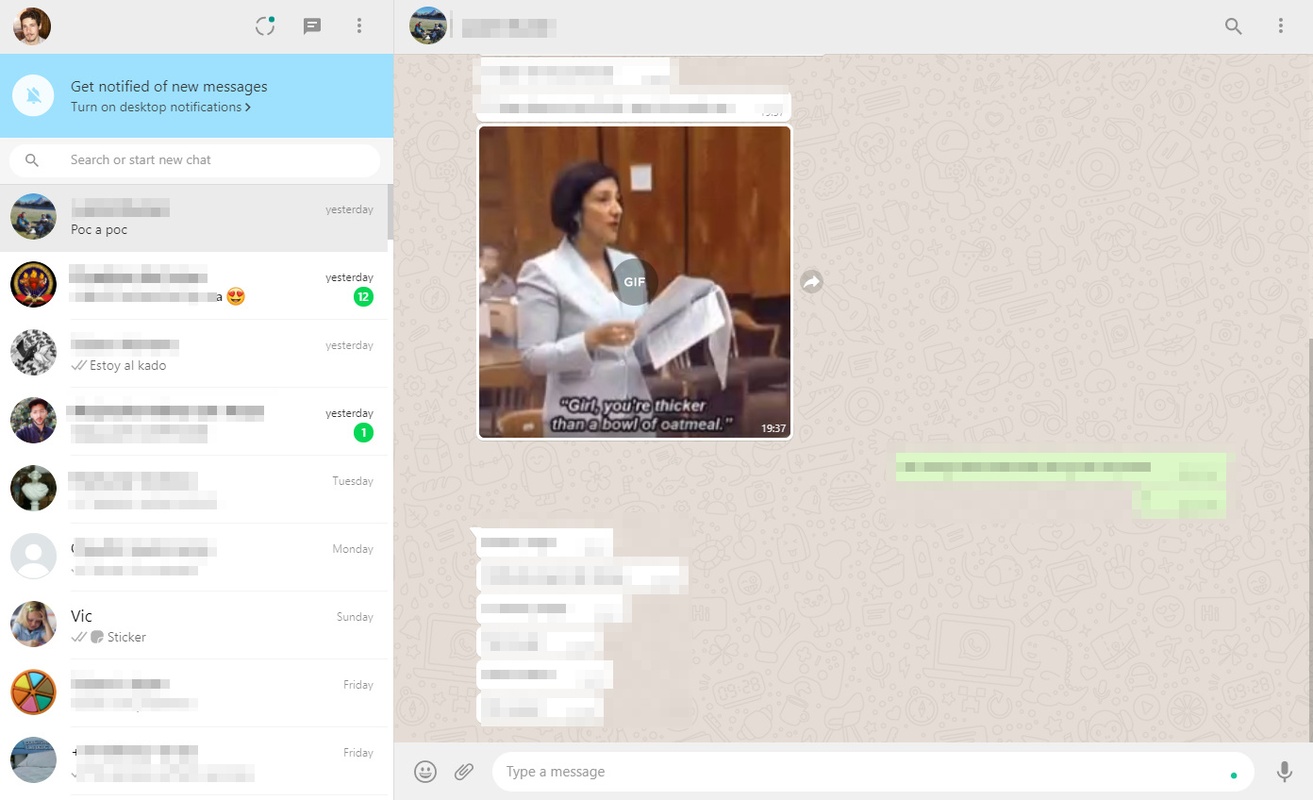The height and width of the screenshot is (800, 1313).
Task: Click the muted notifications bell icon
Action: (x=33, y=96)
